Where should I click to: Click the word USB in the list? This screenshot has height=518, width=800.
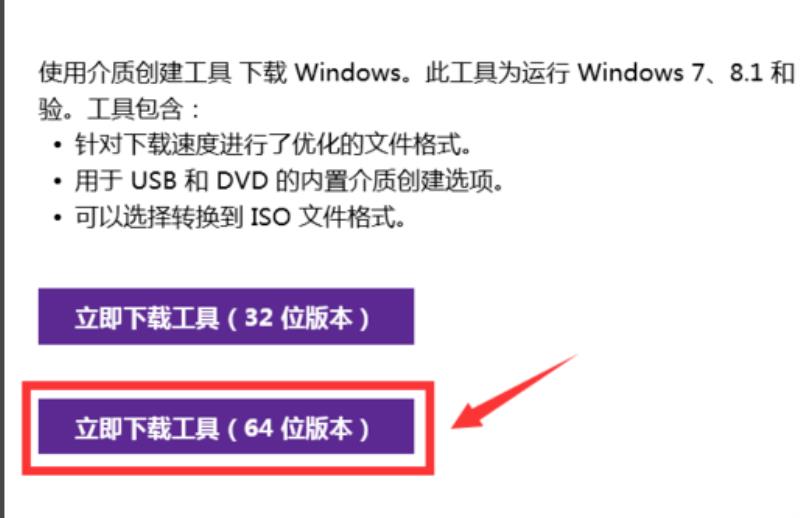click(x=154, y=181)
